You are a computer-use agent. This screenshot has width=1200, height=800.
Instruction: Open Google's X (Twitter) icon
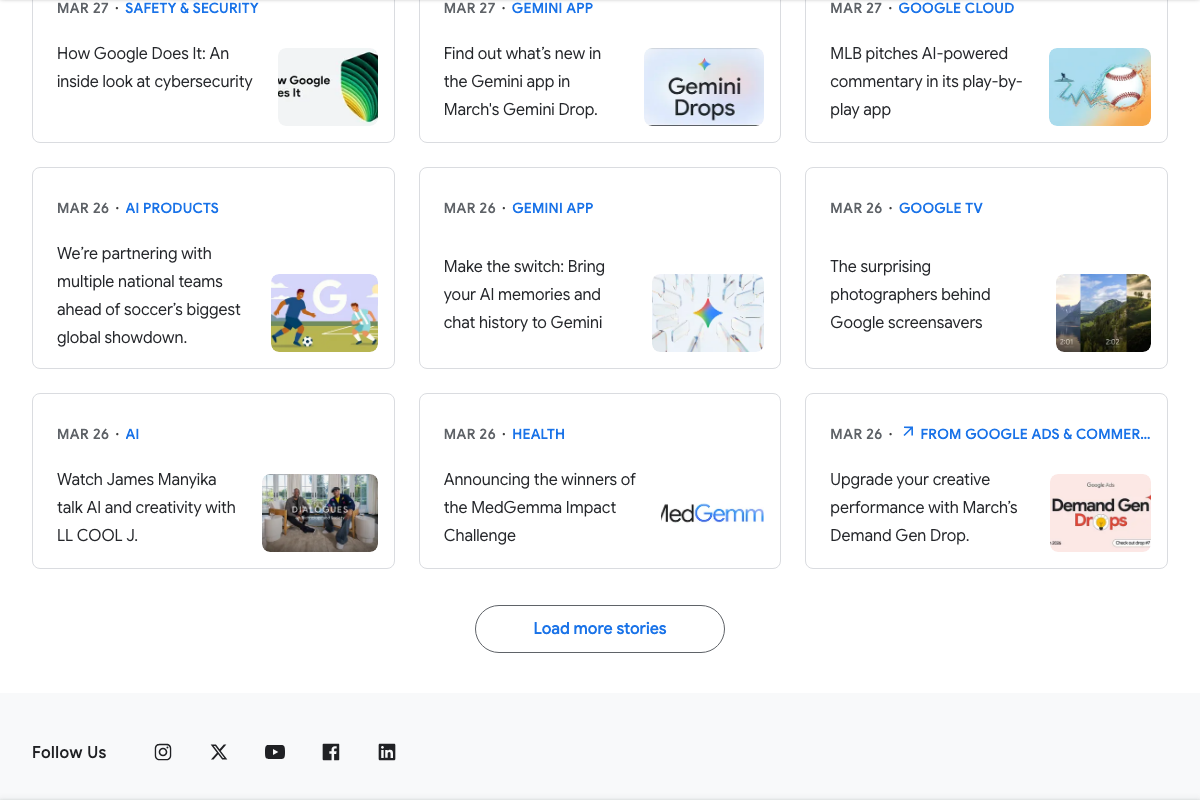[x=219, y=752]
